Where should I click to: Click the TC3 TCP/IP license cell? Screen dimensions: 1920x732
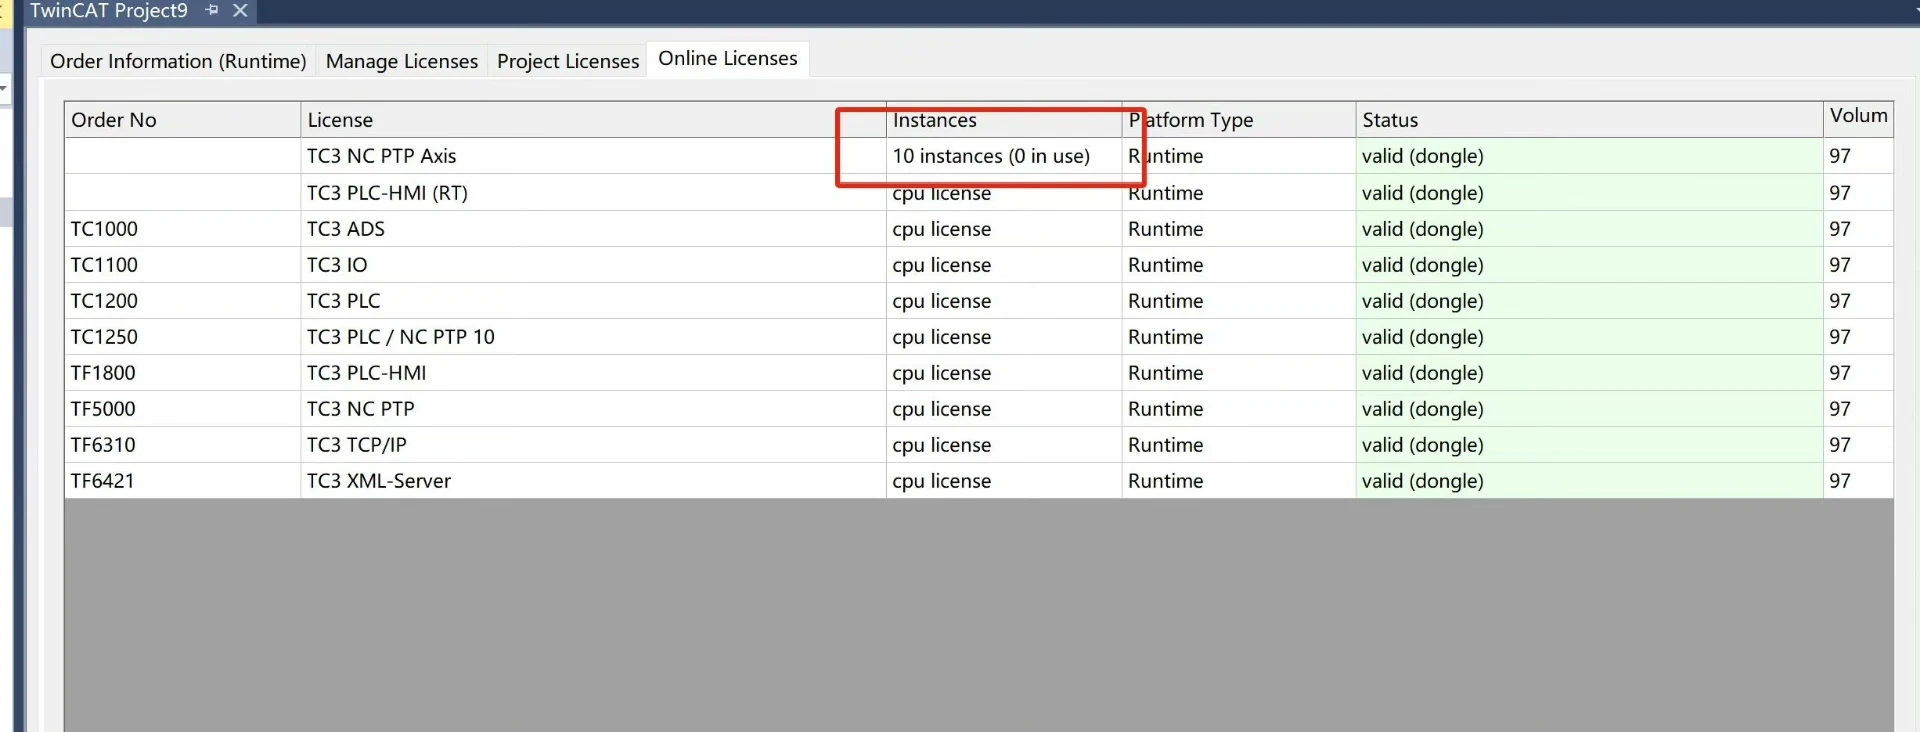(593, 445)
